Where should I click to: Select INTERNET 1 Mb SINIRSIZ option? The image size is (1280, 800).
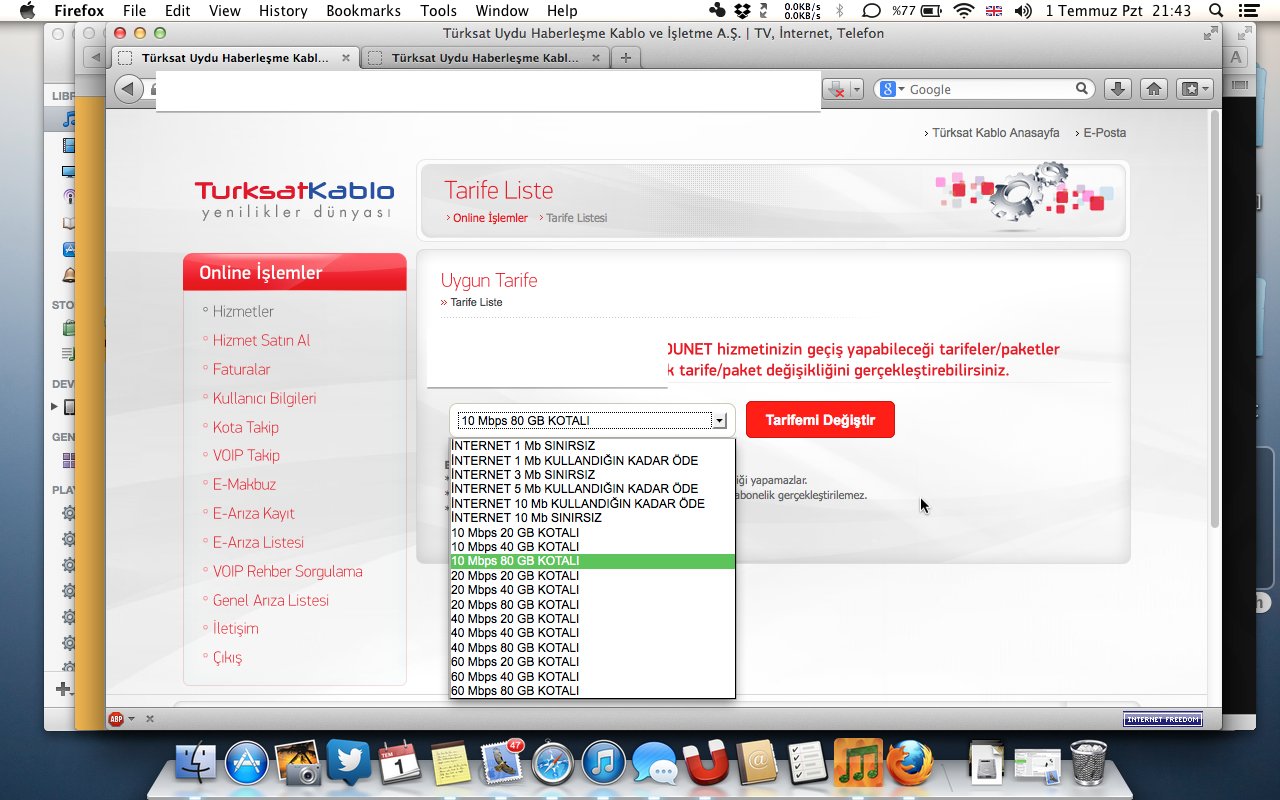coord(592,446)
